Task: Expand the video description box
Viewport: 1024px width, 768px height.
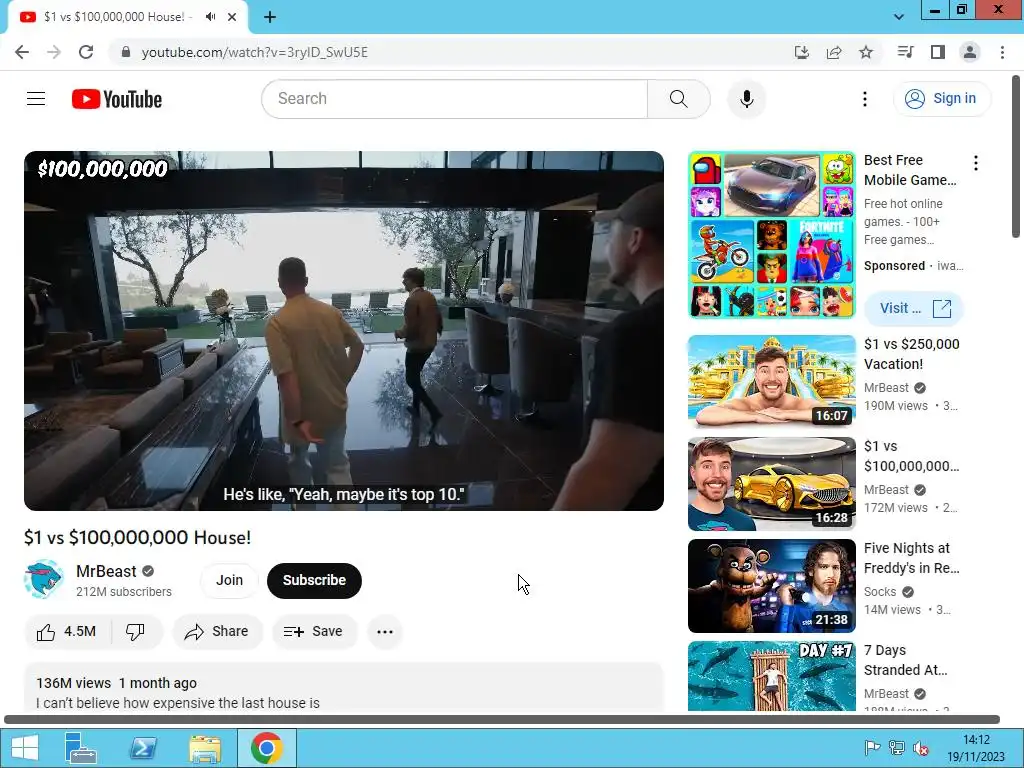Action: coord(344,687)
